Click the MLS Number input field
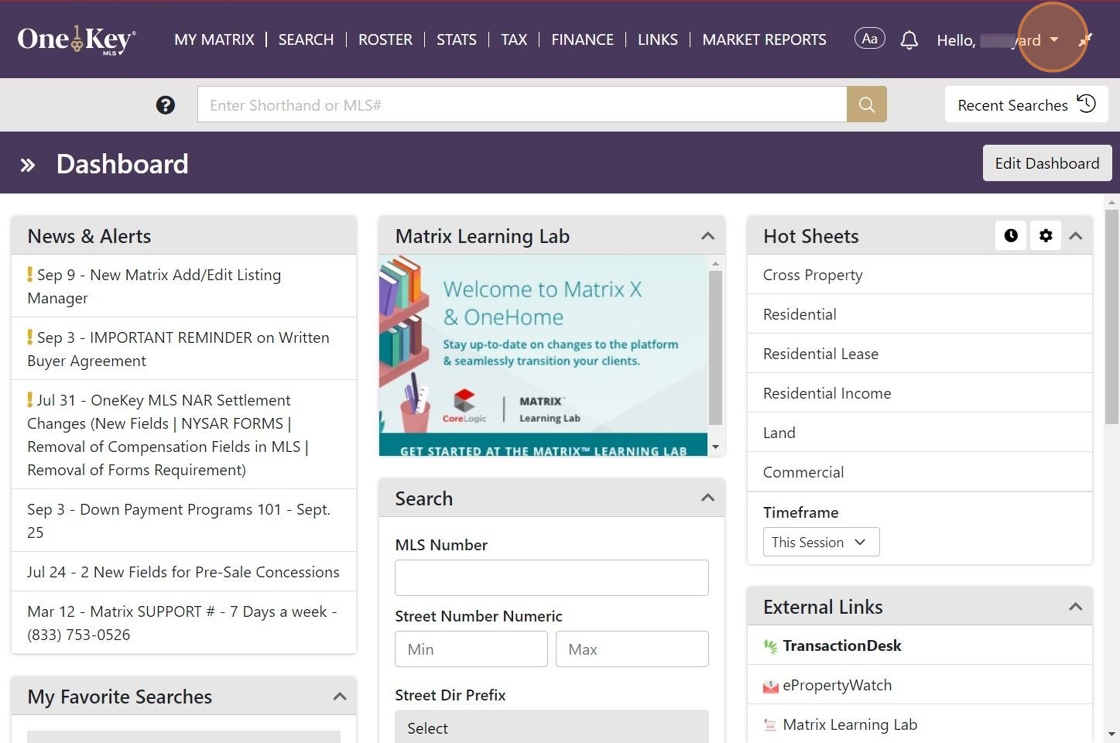Screen dimensions: 1120x743 pos(551,577)
